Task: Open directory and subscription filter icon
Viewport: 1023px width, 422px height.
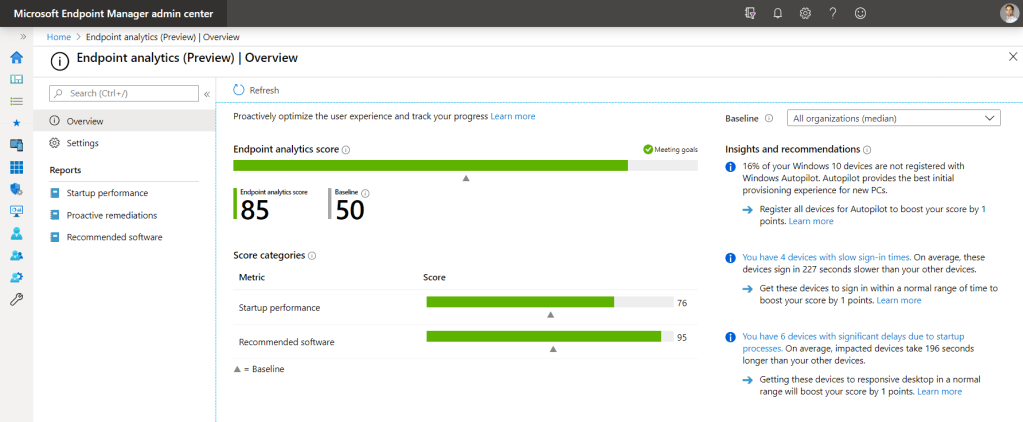Action: pyautogui.click(x=751, y=13)
